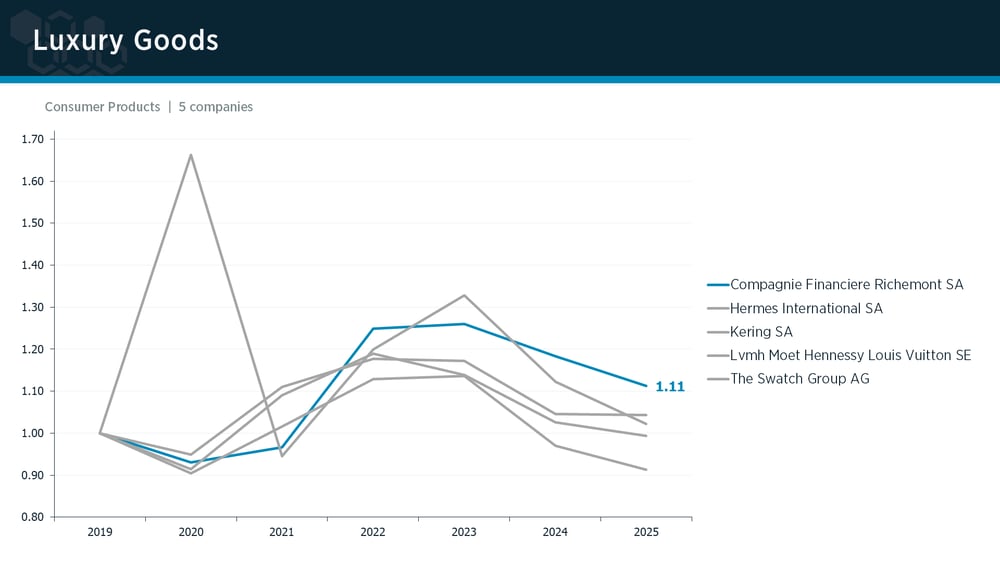The image size is (1000, 562).
Task: Click the 1.50 y-axis value
Action: (33, 223)
